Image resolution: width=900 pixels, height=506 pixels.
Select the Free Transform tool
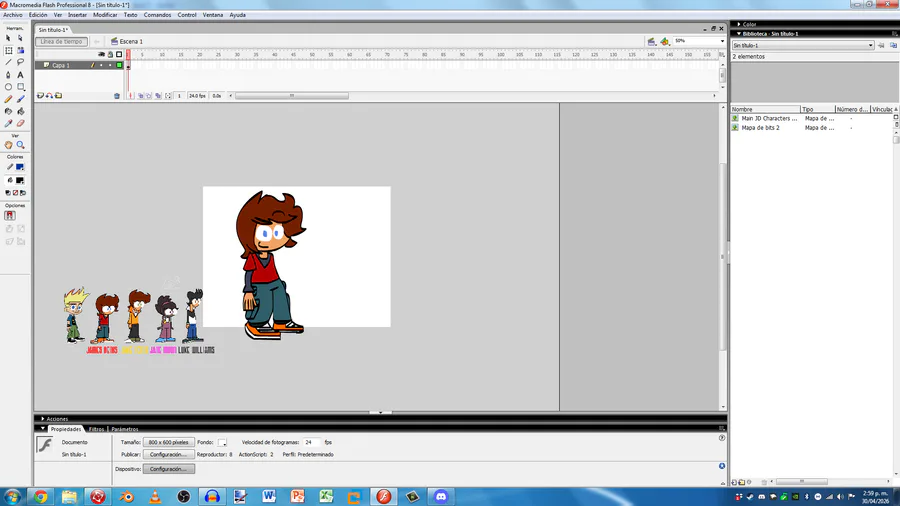point(8,50)
